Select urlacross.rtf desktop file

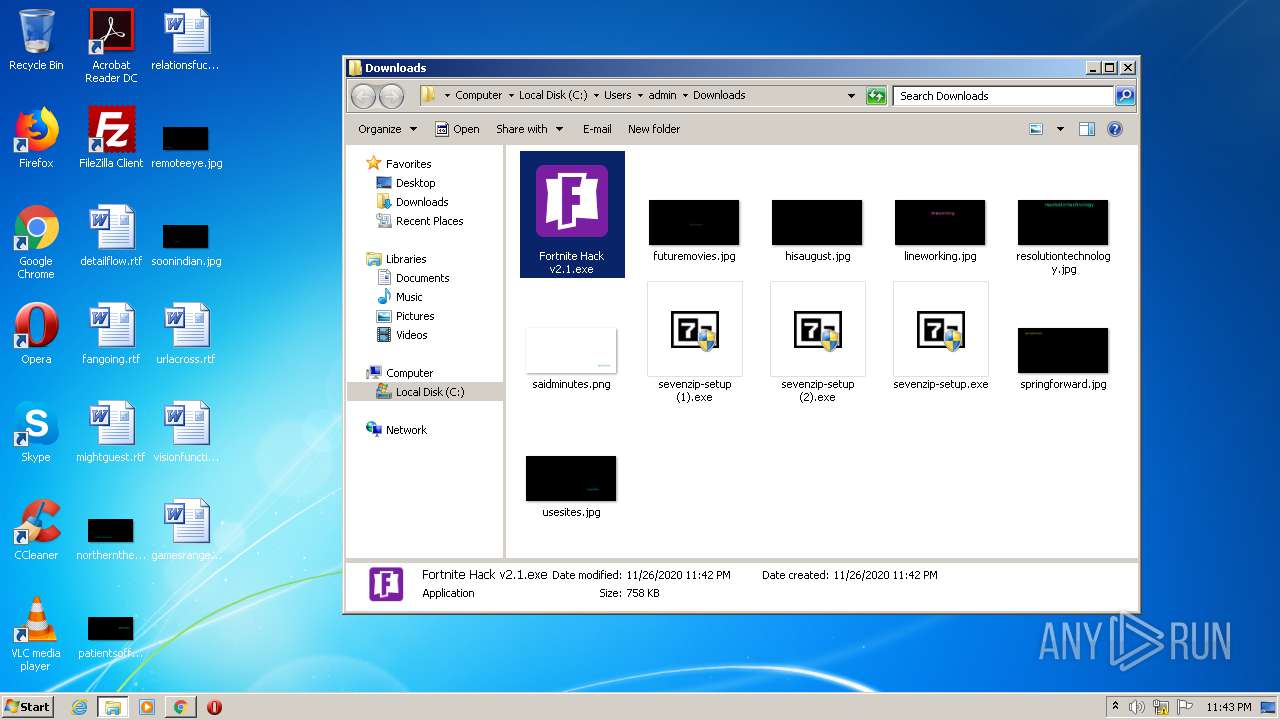tap(186, 334)
